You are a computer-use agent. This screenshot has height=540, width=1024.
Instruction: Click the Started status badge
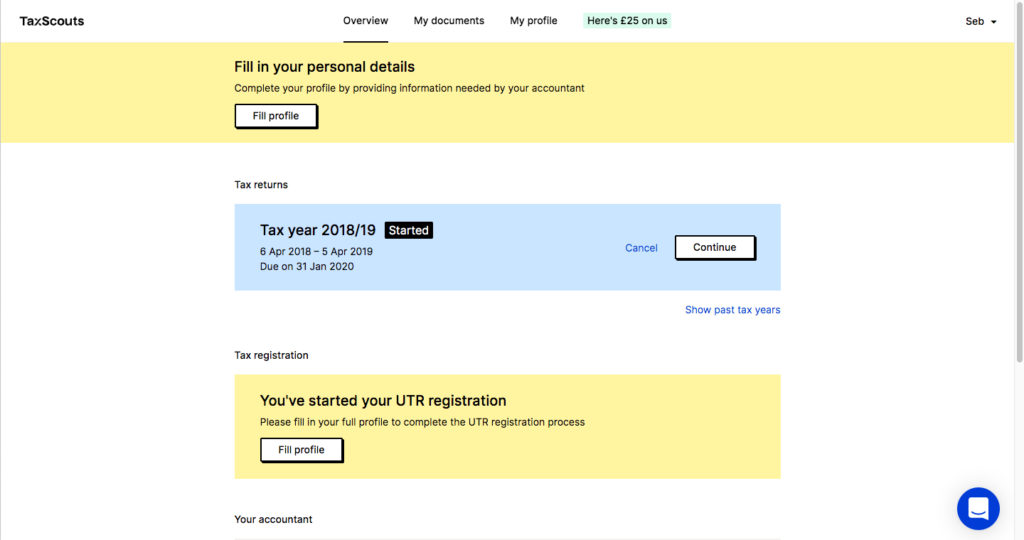[409, 230]
